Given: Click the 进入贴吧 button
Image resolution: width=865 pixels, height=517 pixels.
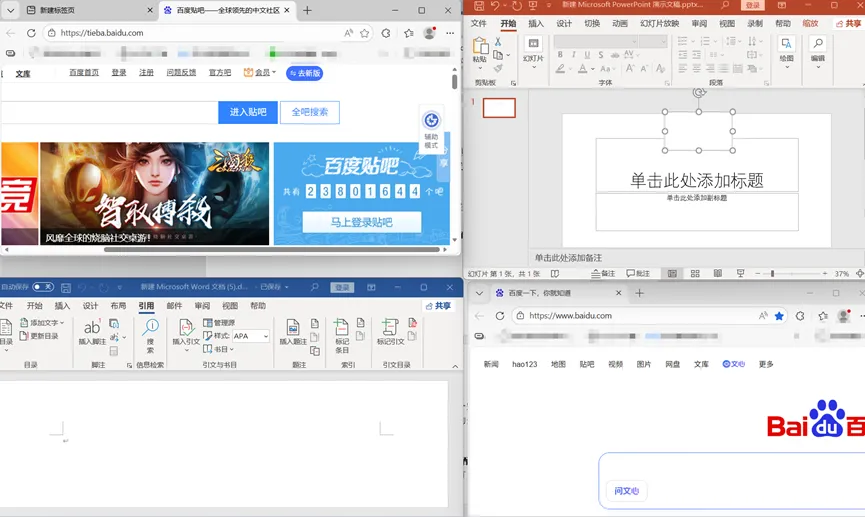Looking at the screenshot, I should pyautogui.click(x=248, y=112).
